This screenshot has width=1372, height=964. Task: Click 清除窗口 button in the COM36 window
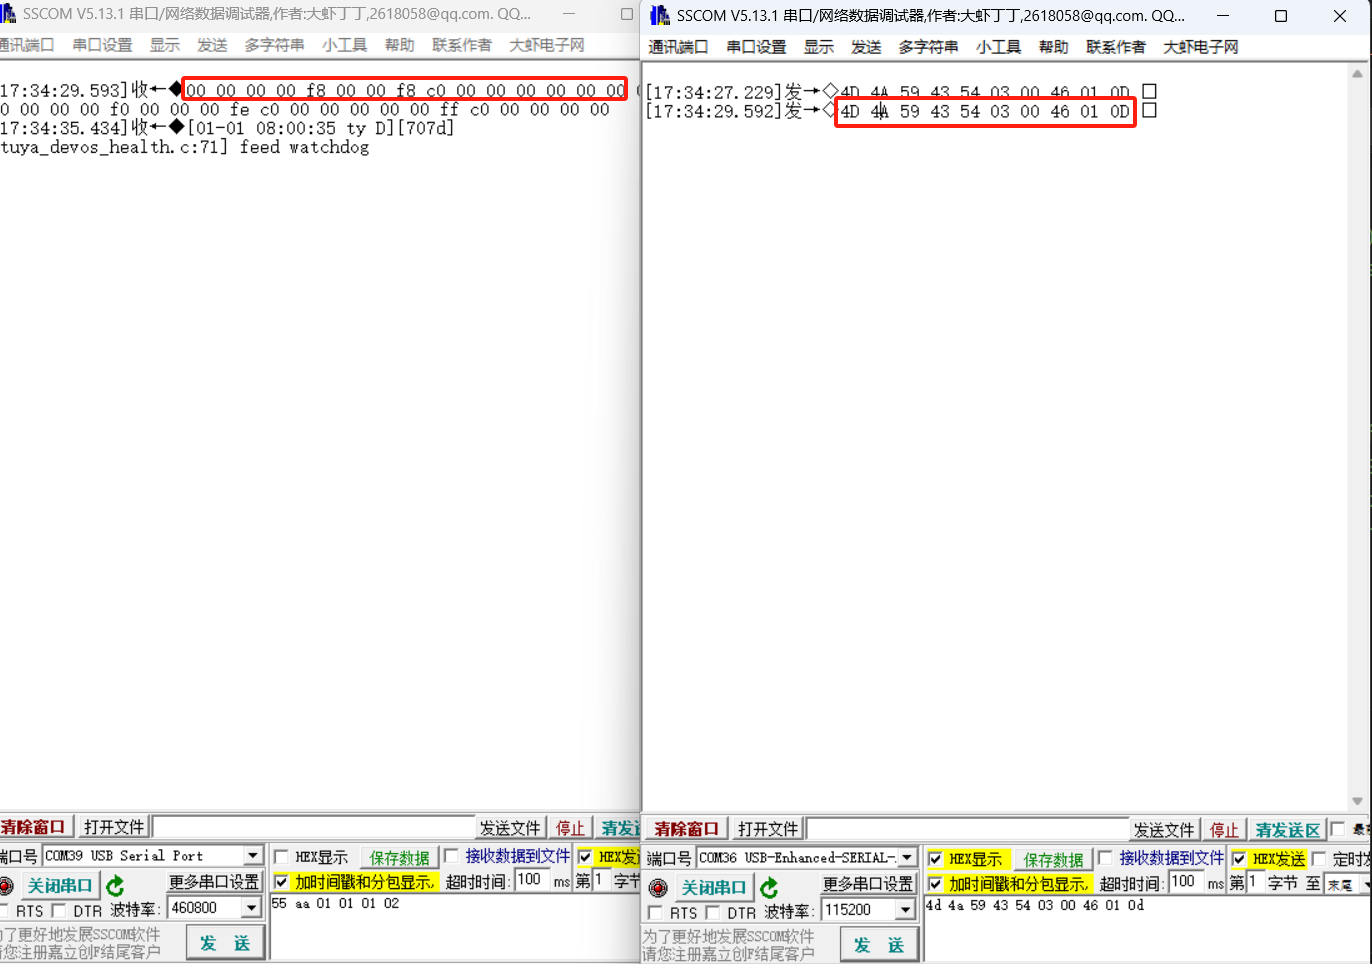click(686, 829)
